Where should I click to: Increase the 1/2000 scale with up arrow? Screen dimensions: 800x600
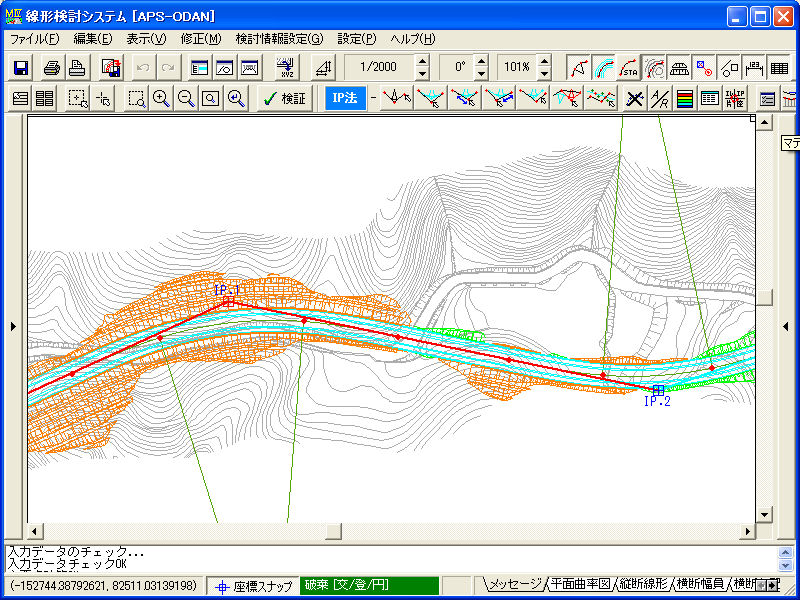tap(422, 62)
